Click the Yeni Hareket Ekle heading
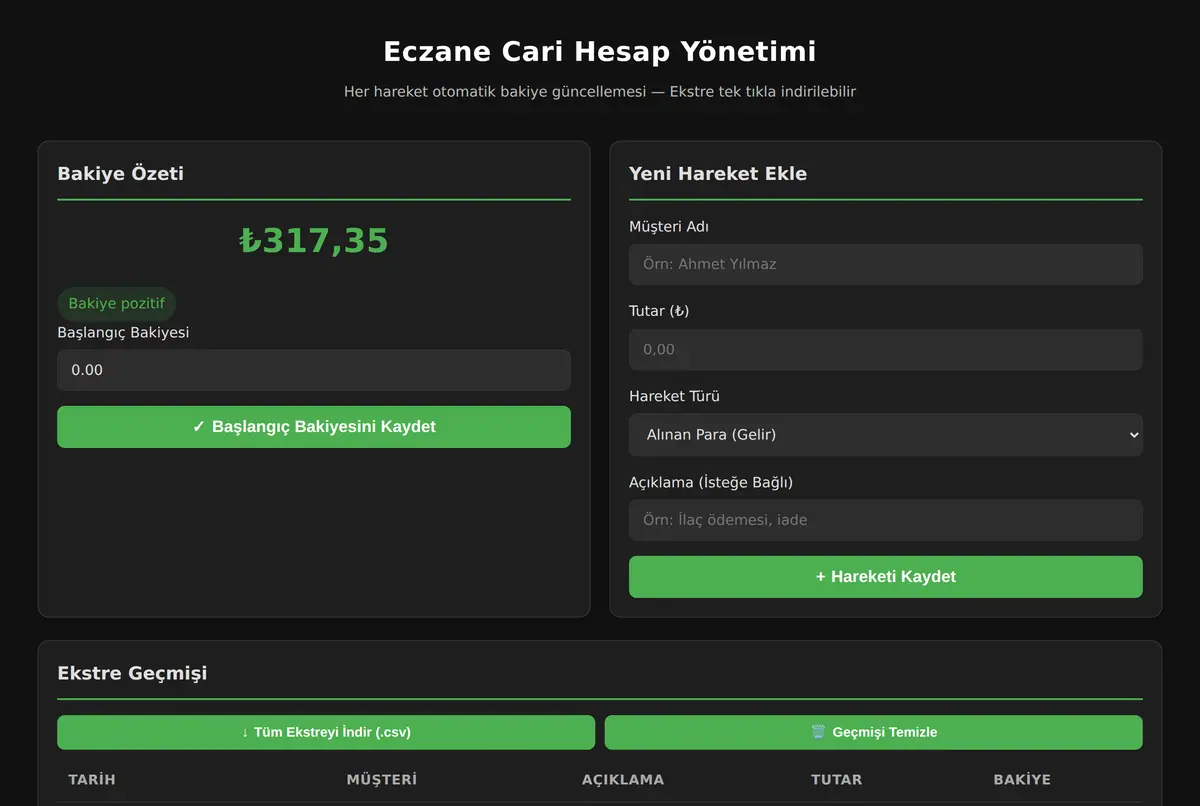 click(718, 173)
